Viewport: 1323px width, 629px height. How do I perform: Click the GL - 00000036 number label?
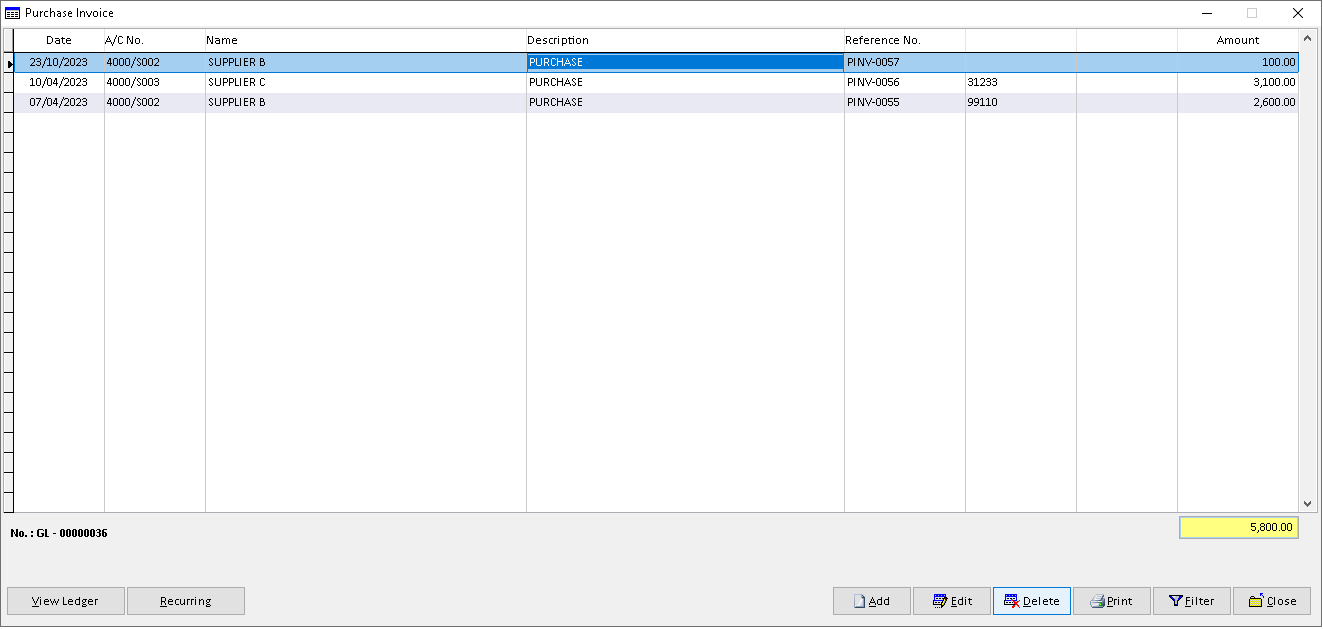[59, 533]
